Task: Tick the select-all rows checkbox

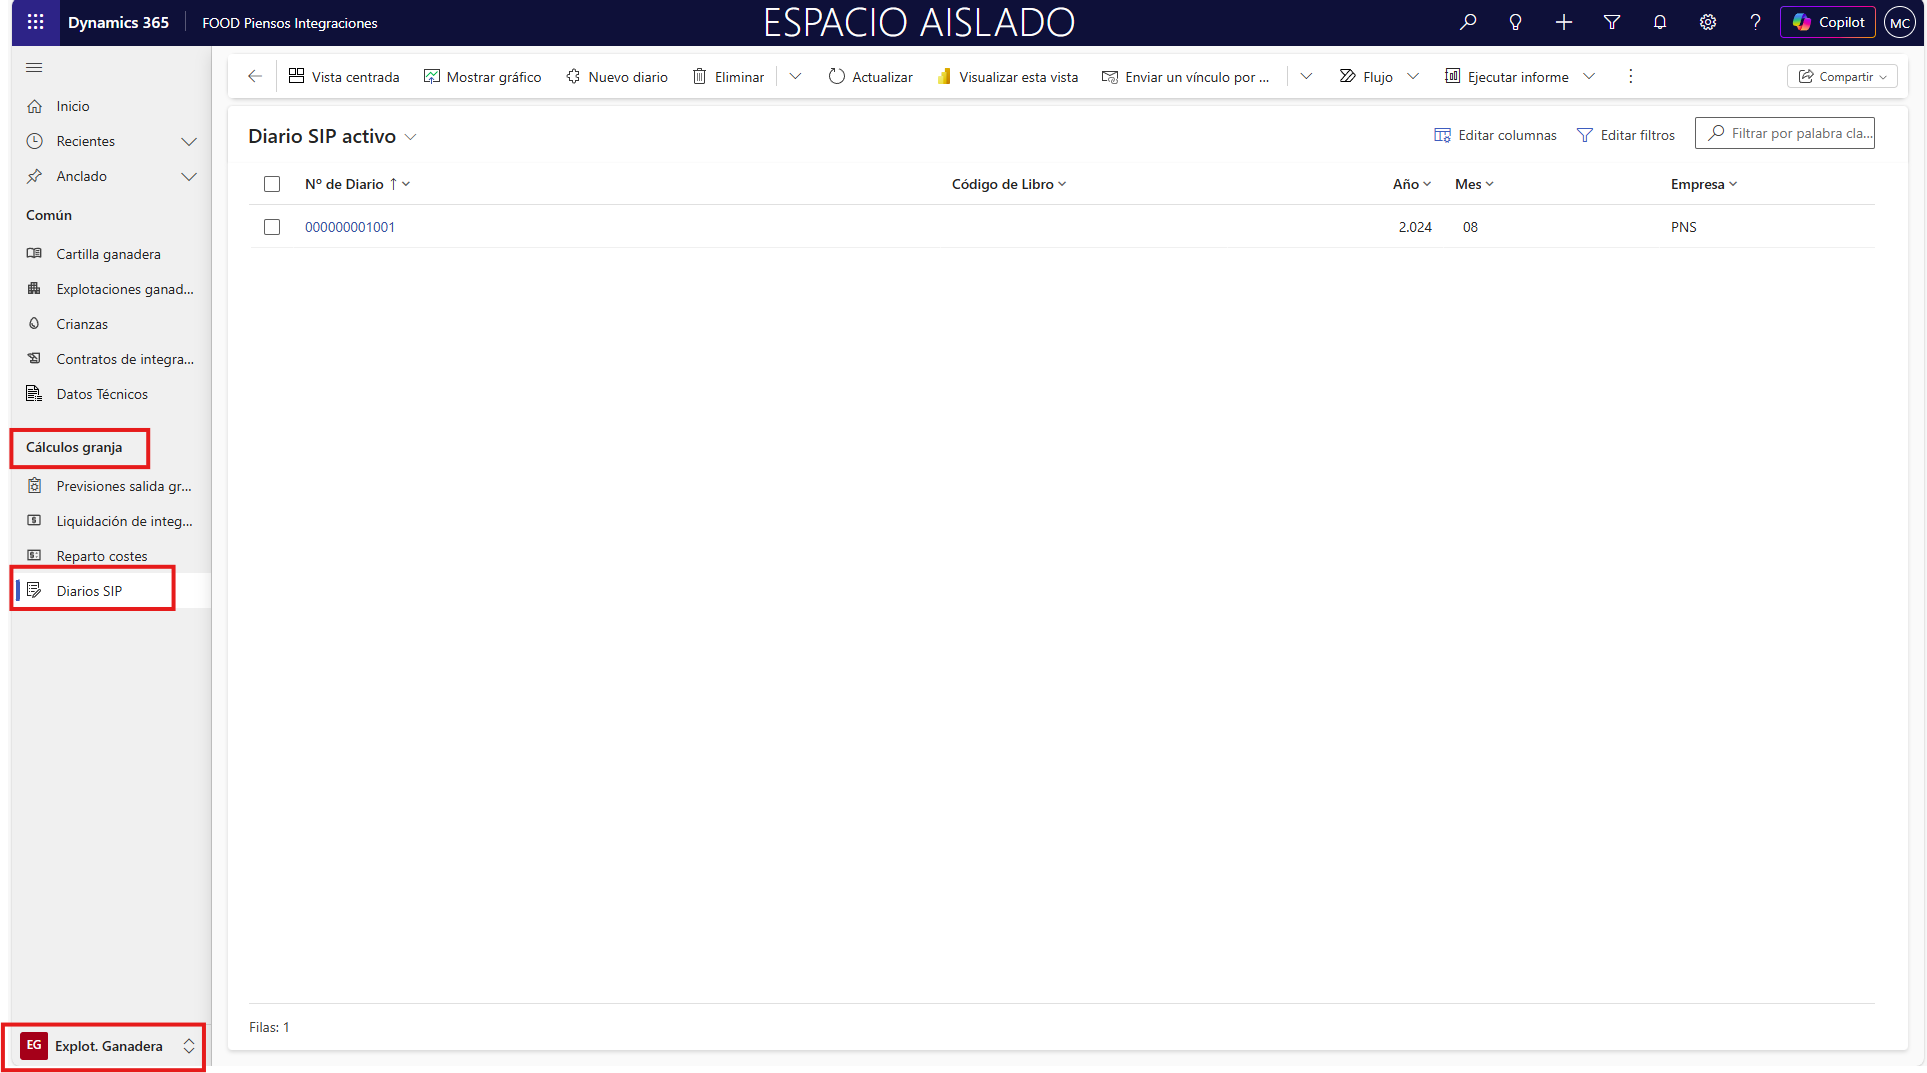Action: pyautogui.click(x=272, y=184)
